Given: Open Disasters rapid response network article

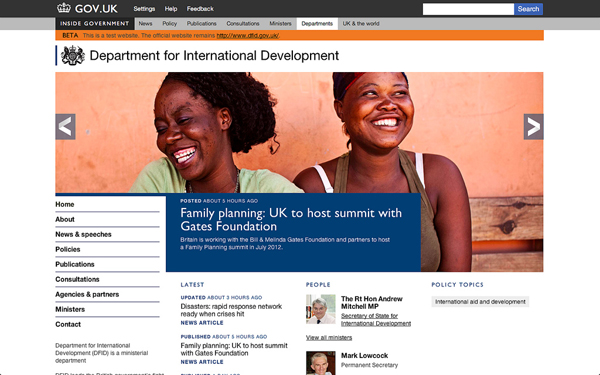Looking at the screenshot, I should tap(231, 310).
